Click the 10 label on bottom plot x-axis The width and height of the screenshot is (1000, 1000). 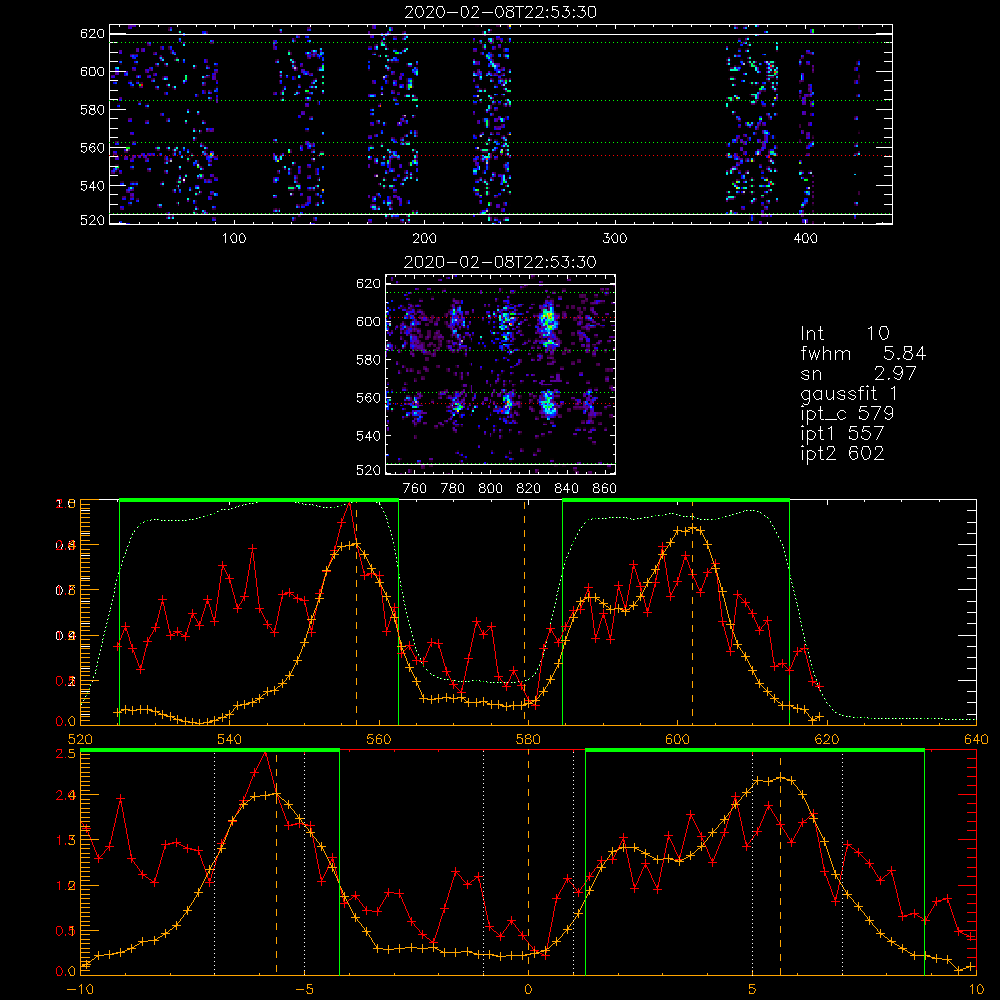976,989
